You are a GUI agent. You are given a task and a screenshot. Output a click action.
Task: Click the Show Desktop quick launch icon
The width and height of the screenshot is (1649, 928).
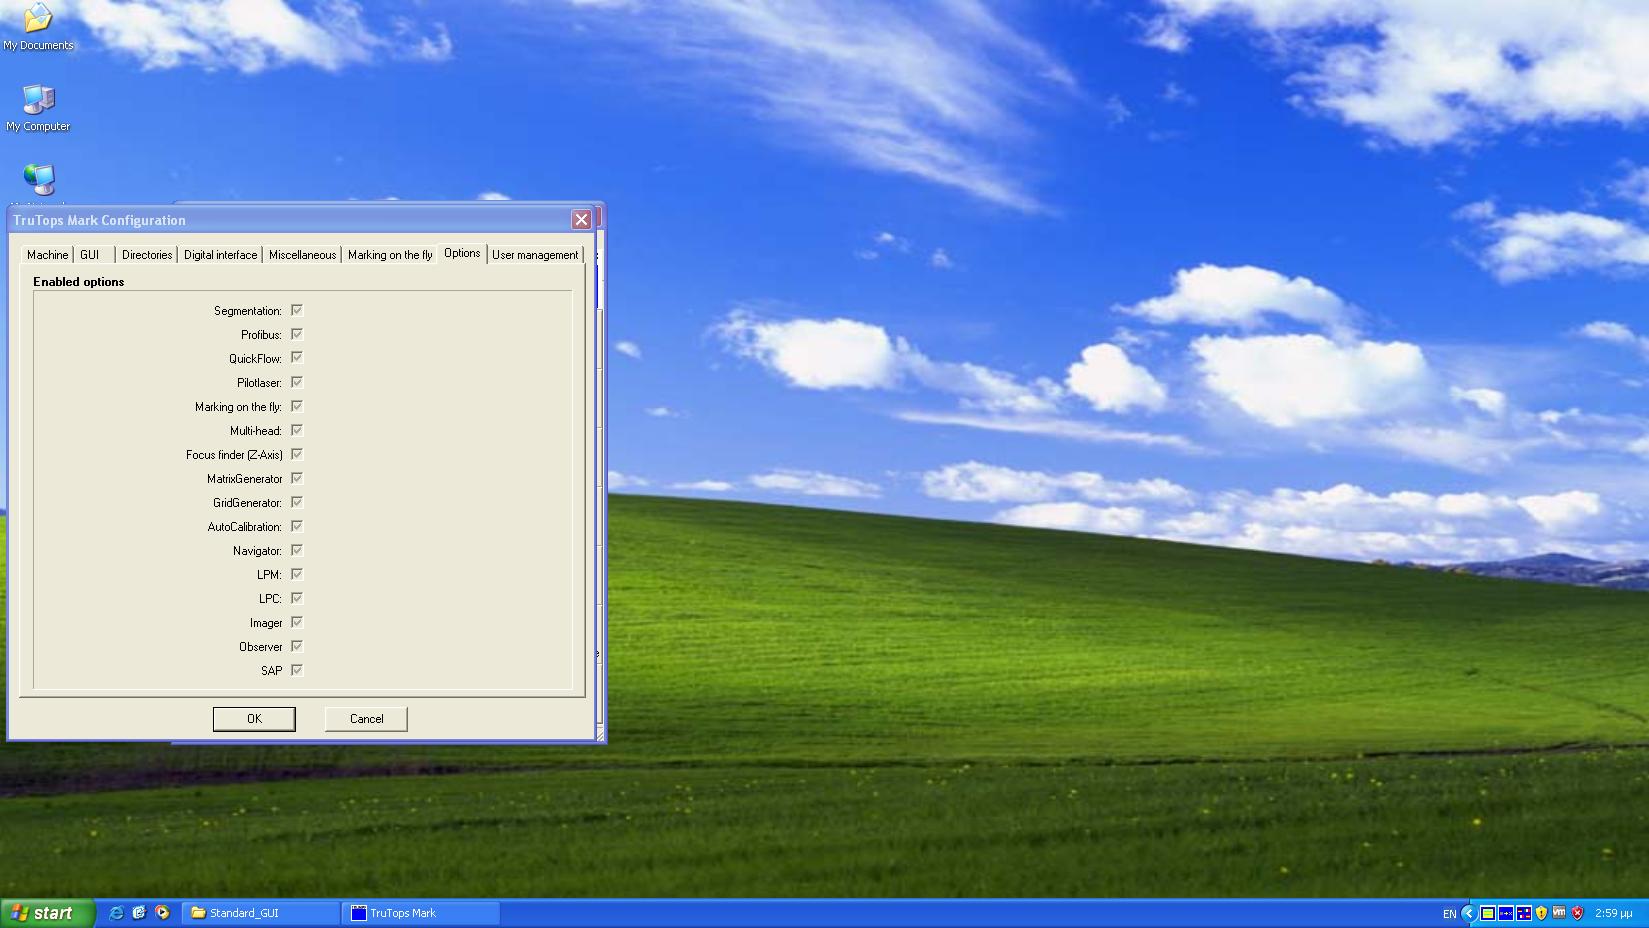click(x=139, y=913)
